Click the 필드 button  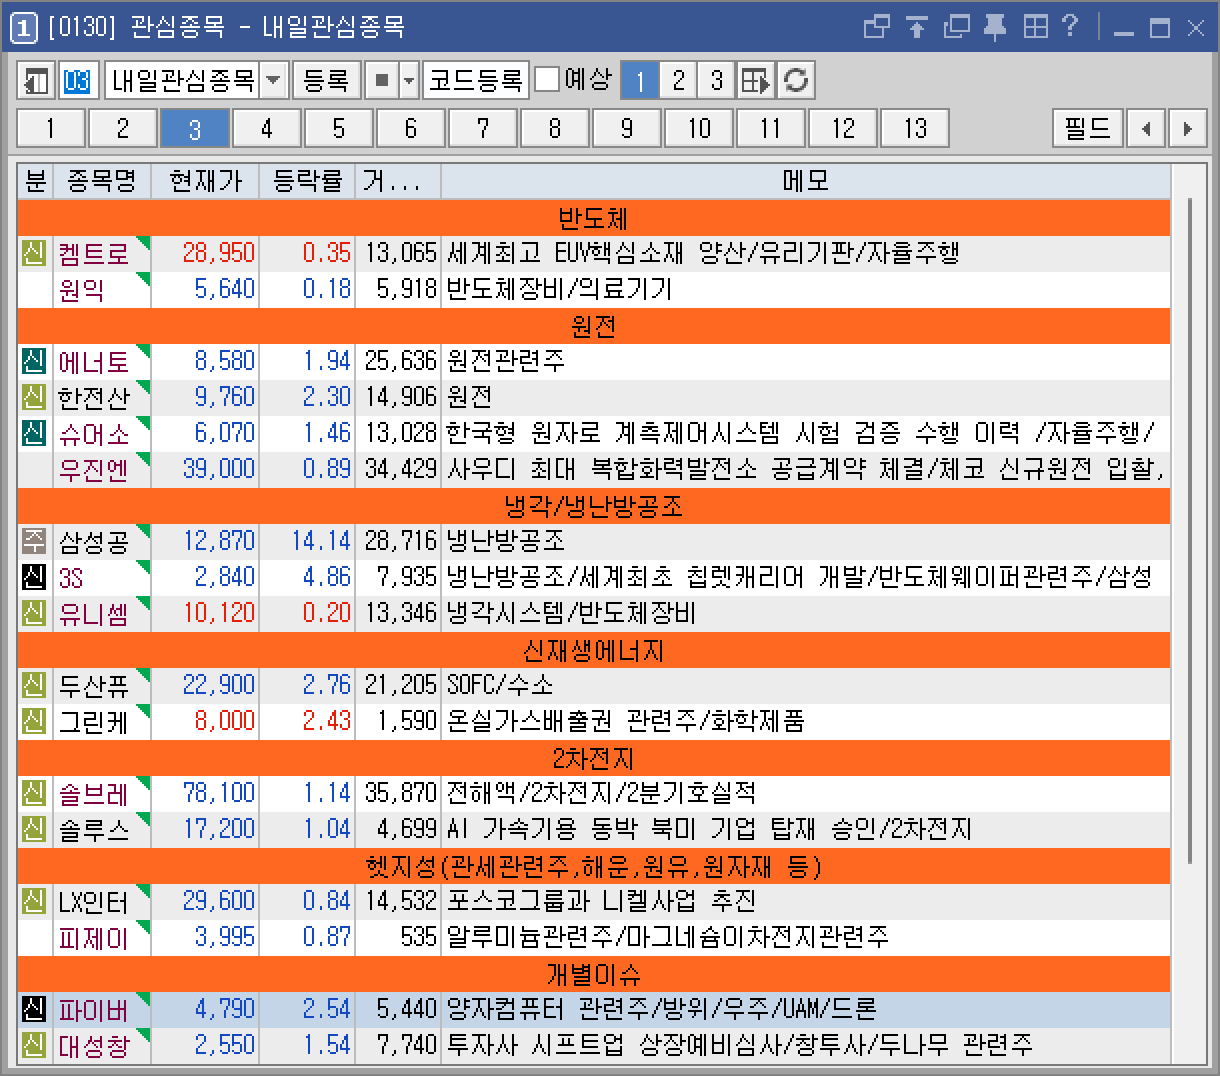(1087, 129)
